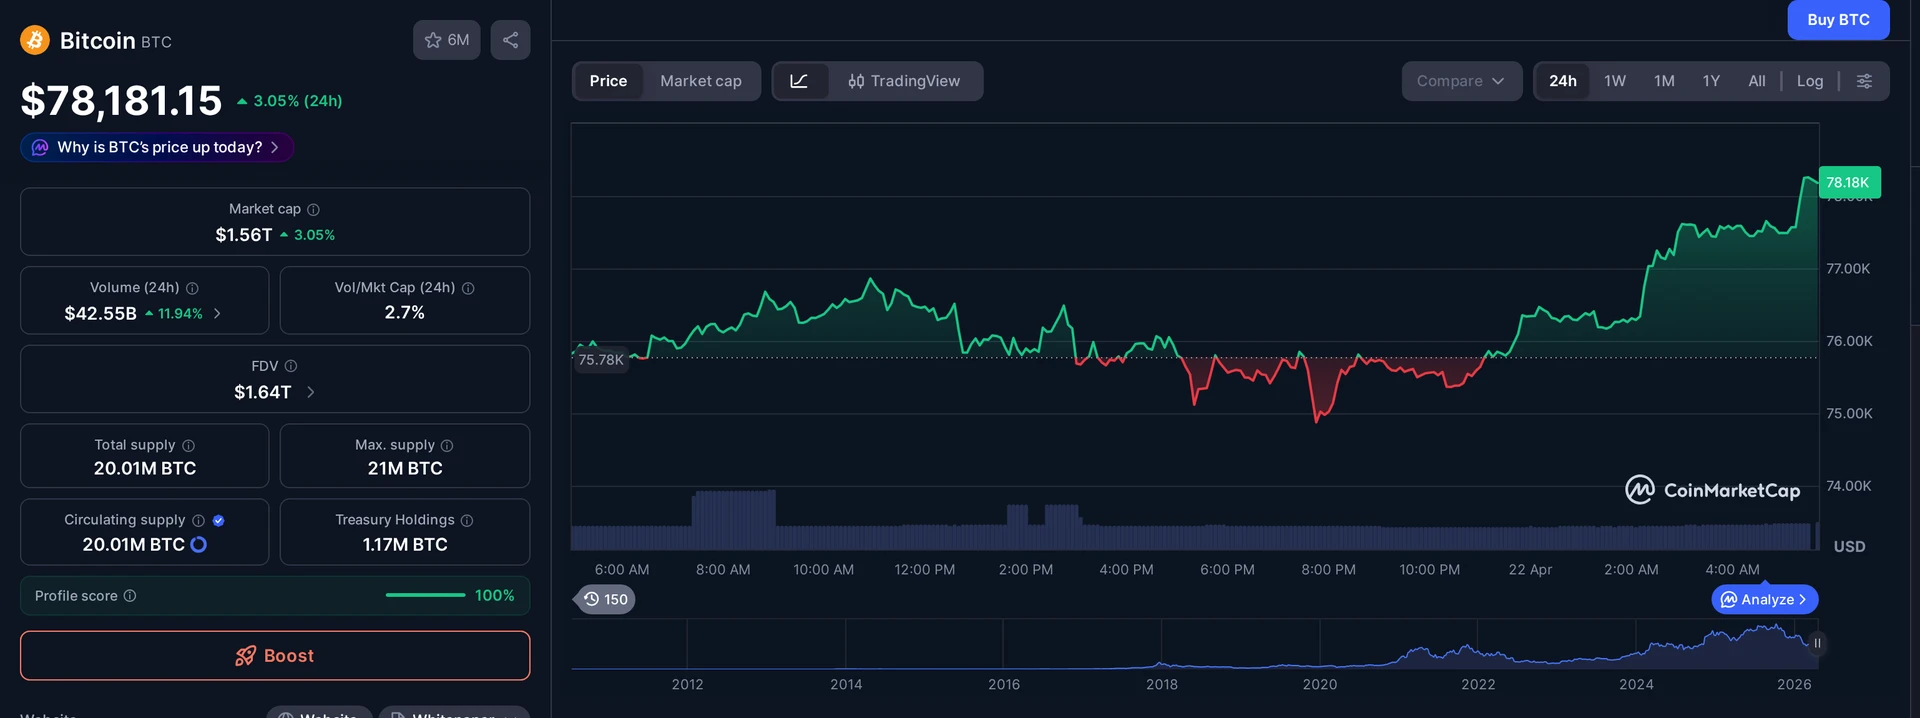Open the Total supply info icon

tap(188, 445)
